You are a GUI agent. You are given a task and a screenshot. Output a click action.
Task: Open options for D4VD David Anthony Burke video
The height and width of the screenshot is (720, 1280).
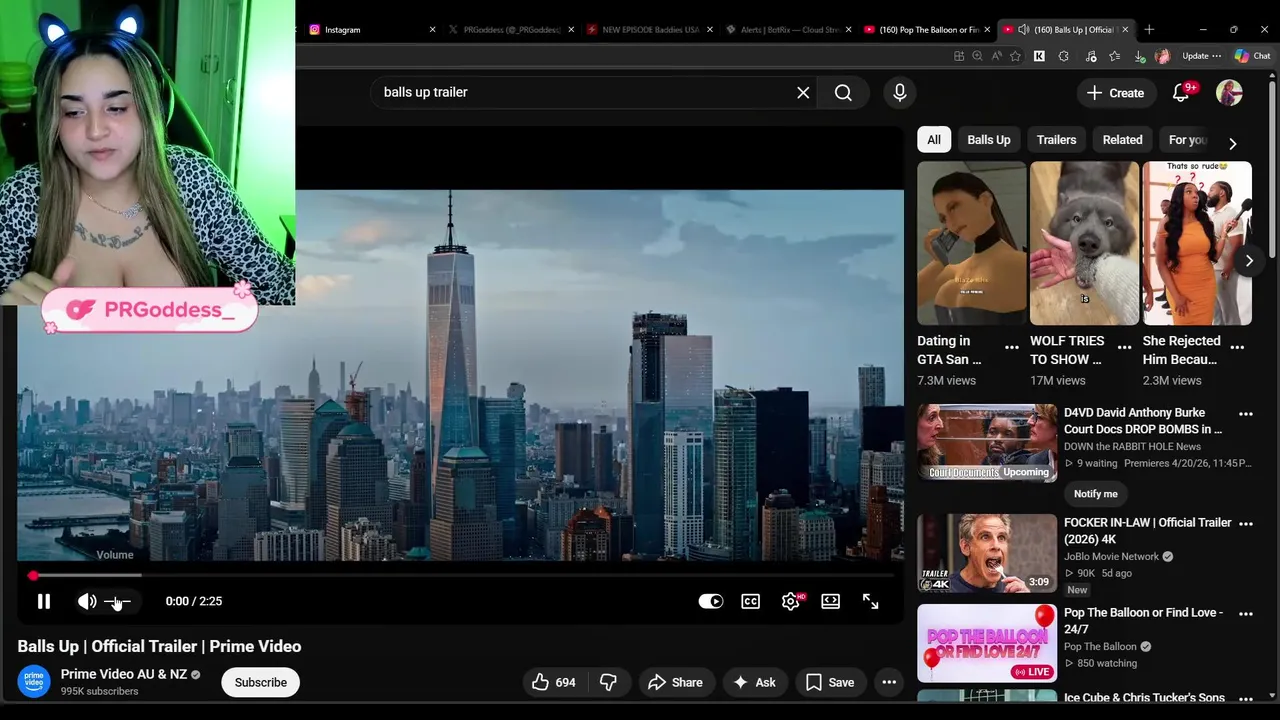pos(1245,414)
